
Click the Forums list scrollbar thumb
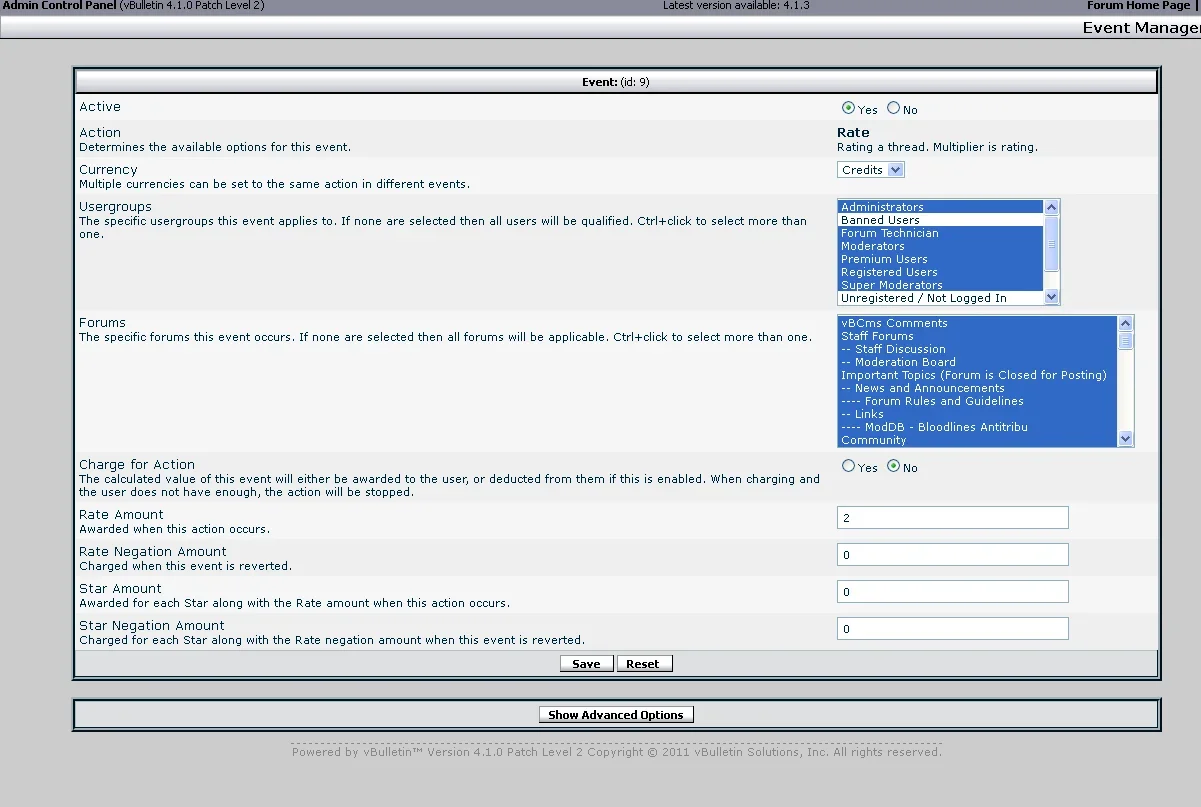(x=1126, y=341)
